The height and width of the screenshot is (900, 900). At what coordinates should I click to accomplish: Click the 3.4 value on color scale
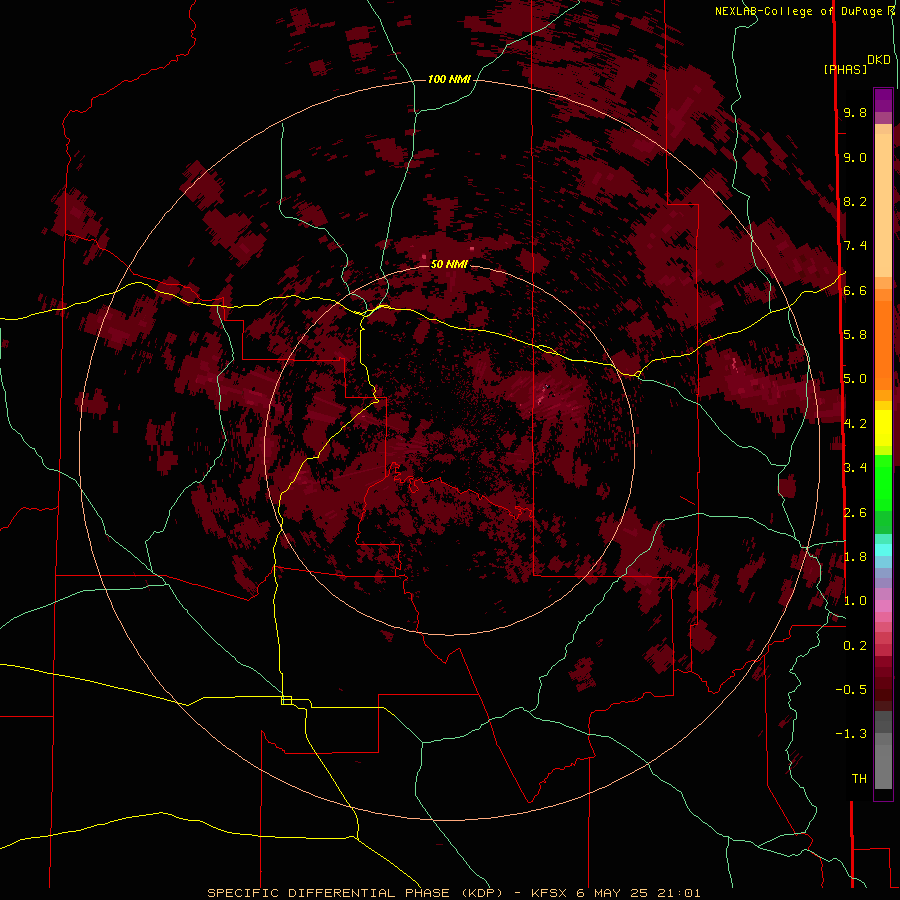pos(855,468)
